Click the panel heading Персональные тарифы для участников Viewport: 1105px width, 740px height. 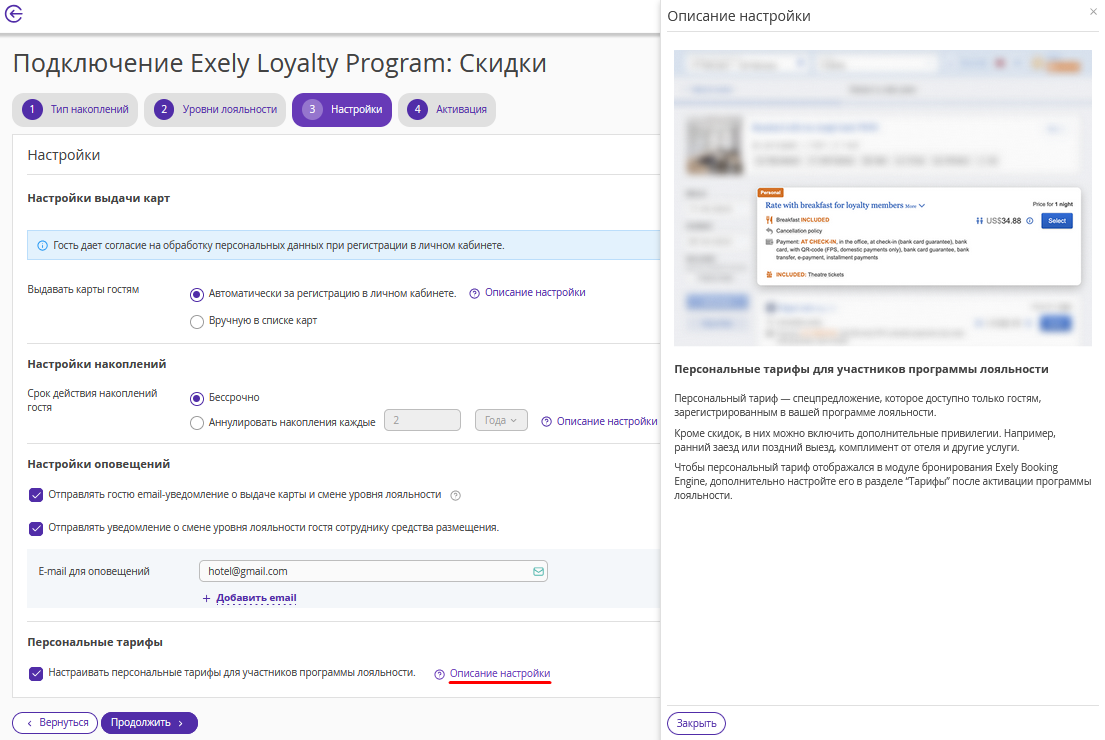coord(861,369)
